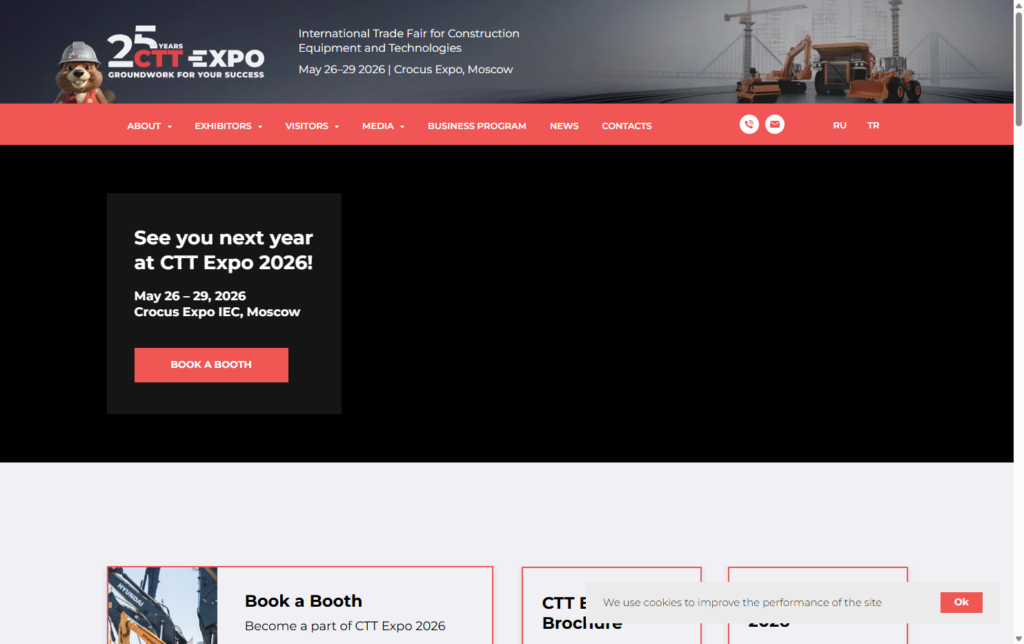Open the Exhibitors dropdown

click(228, 126)
